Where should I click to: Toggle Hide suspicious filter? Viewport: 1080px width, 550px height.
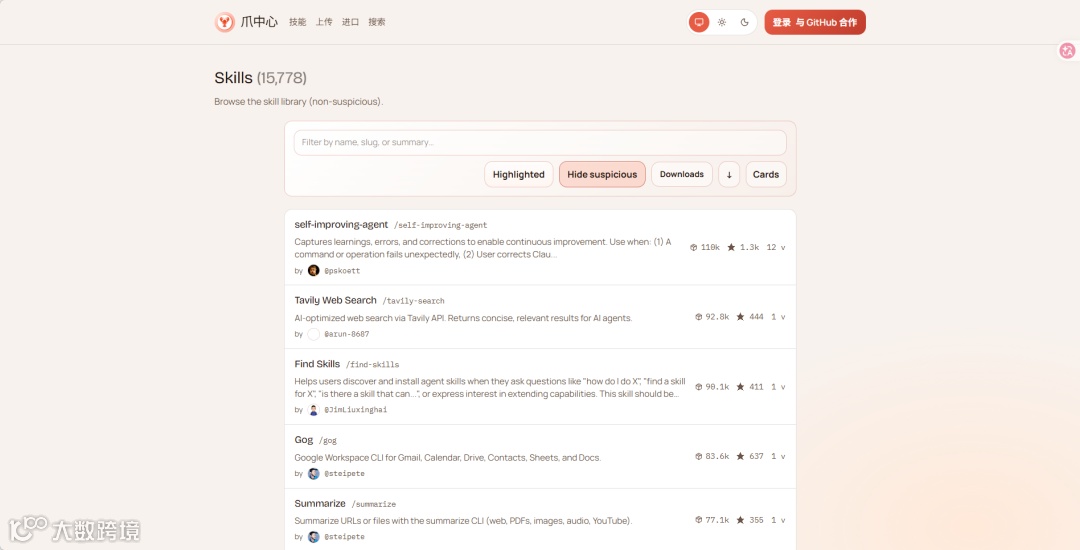pyautogui.click(x=602, y=174)
